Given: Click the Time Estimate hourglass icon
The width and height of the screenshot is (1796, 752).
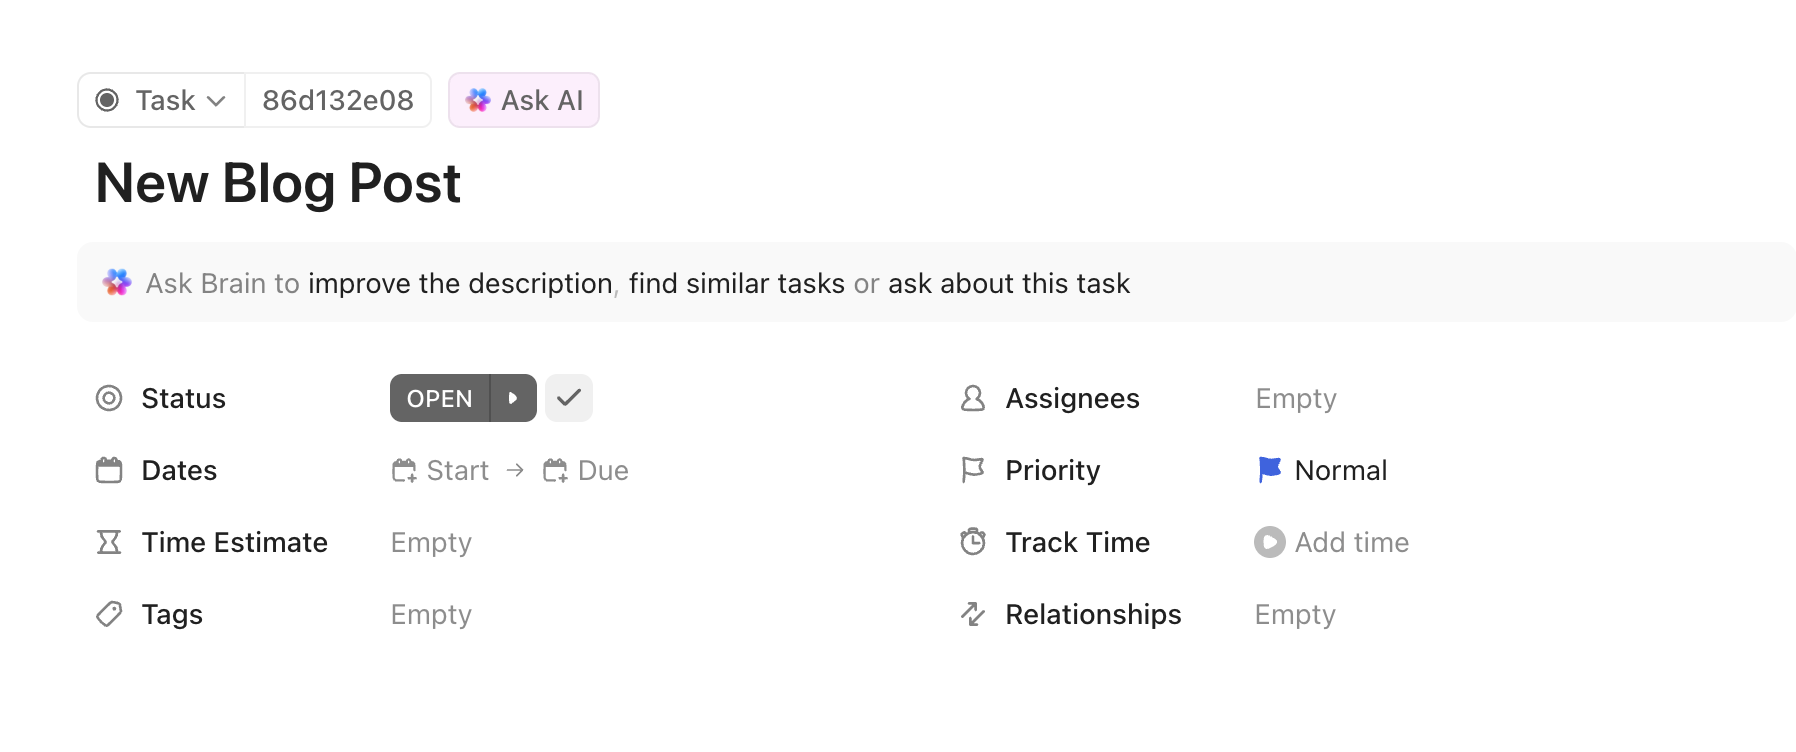Looking at the screenshot, I should pyautogui.click(x=110, y=542).
